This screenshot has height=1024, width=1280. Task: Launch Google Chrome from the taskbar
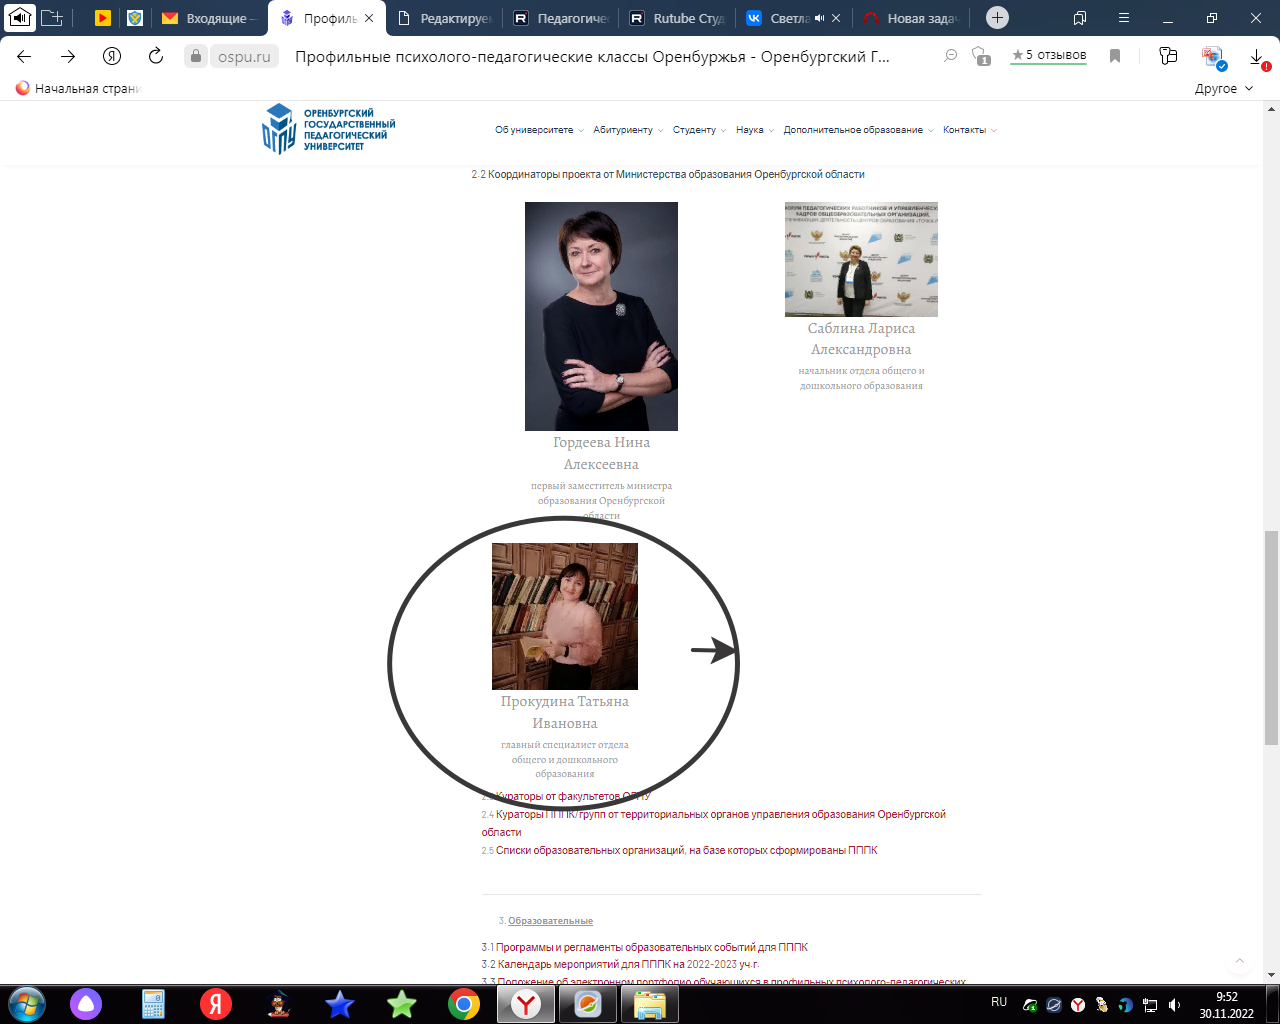click(x=464, y=1004)
